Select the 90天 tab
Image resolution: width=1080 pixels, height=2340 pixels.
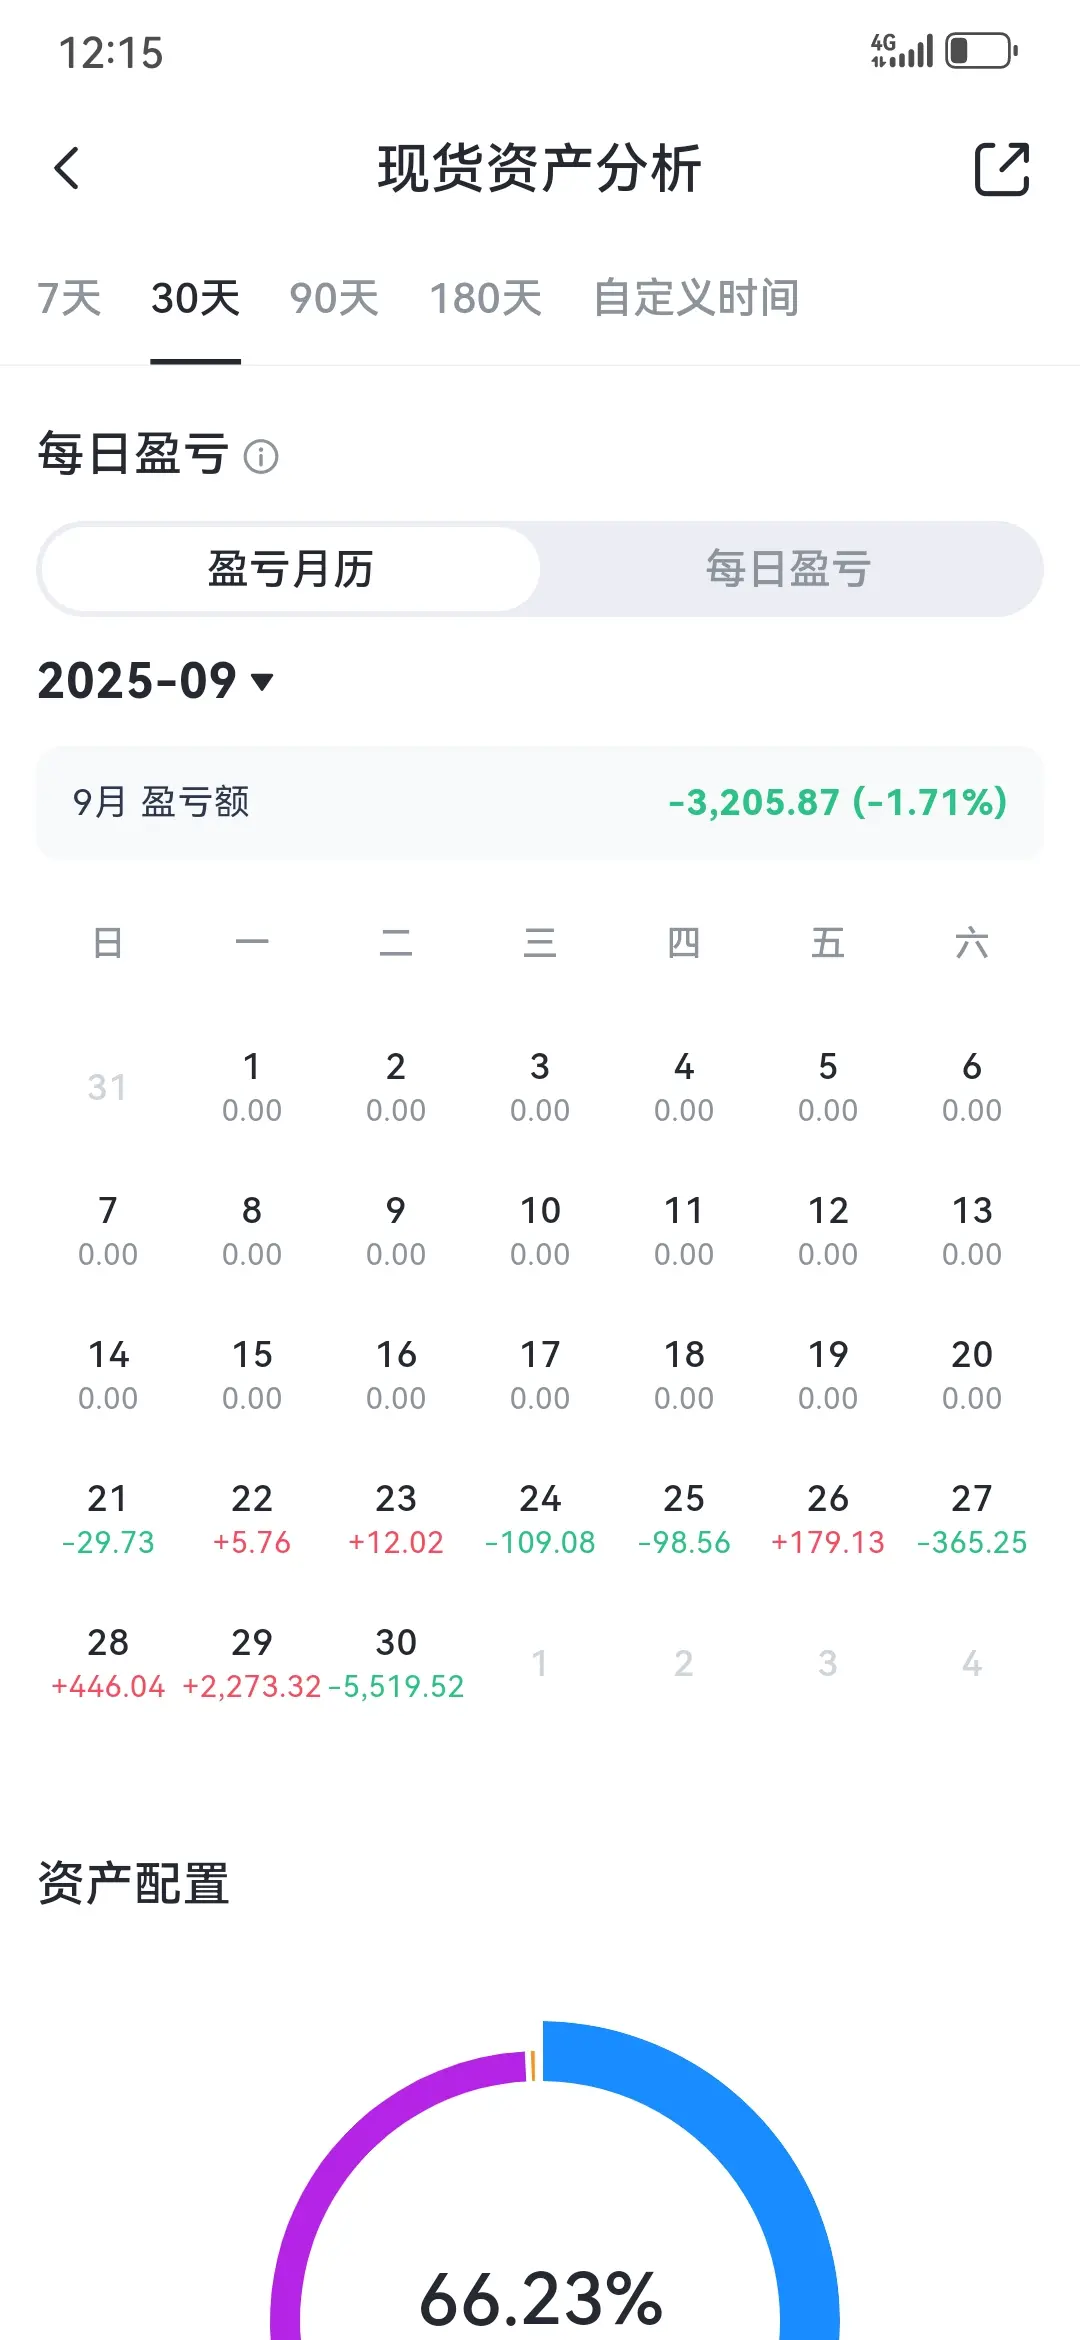click(334, 298)
